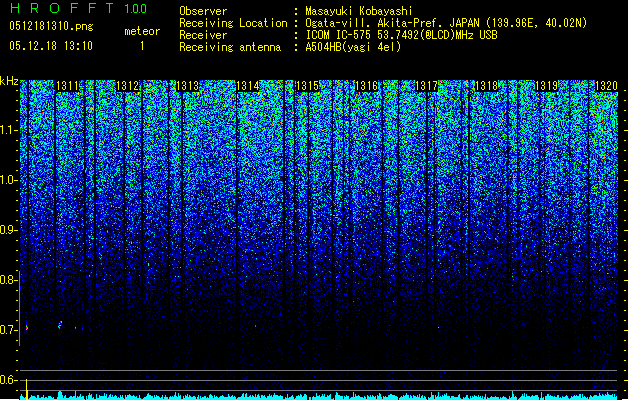Click the 1.0 kHz axis tick label
This screenshot has height=400, width=629.
[8, 180]
